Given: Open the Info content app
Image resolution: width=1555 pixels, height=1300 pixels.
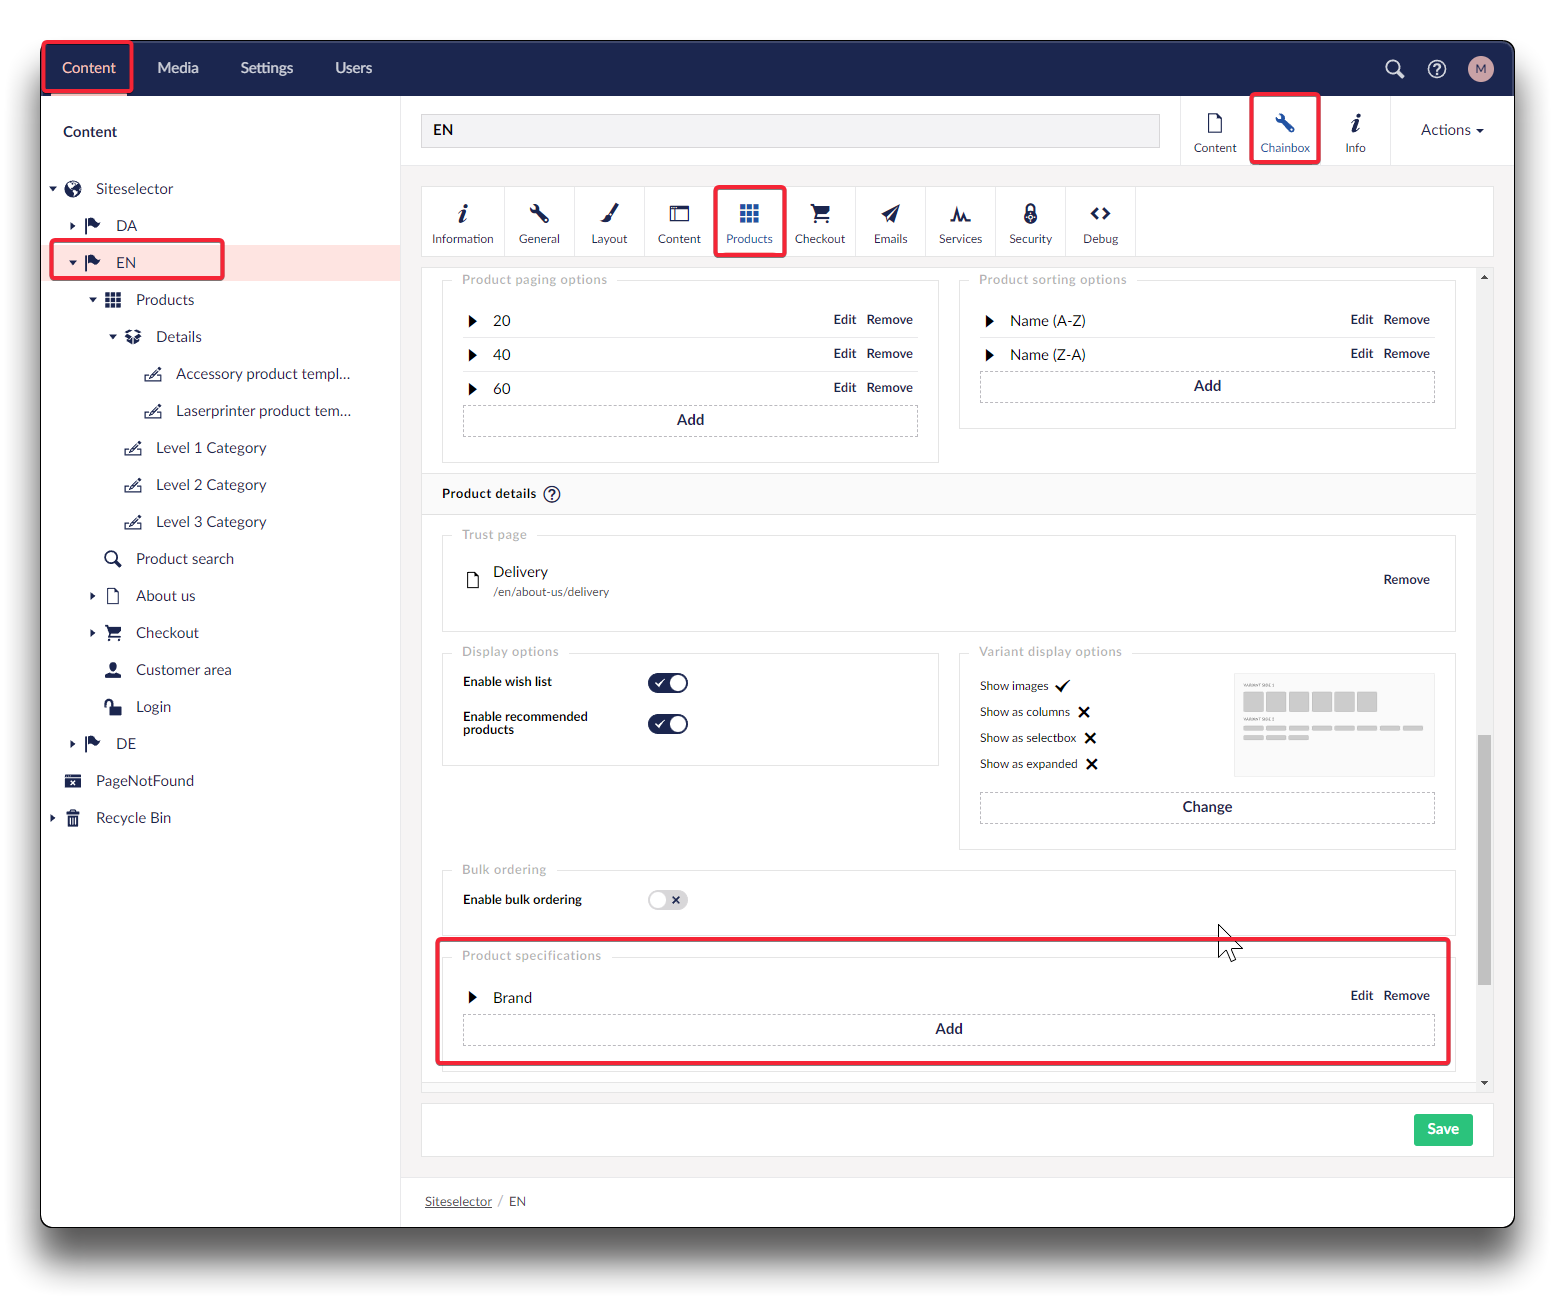Looking at the screenshot, I should (x=1355, y=131).
